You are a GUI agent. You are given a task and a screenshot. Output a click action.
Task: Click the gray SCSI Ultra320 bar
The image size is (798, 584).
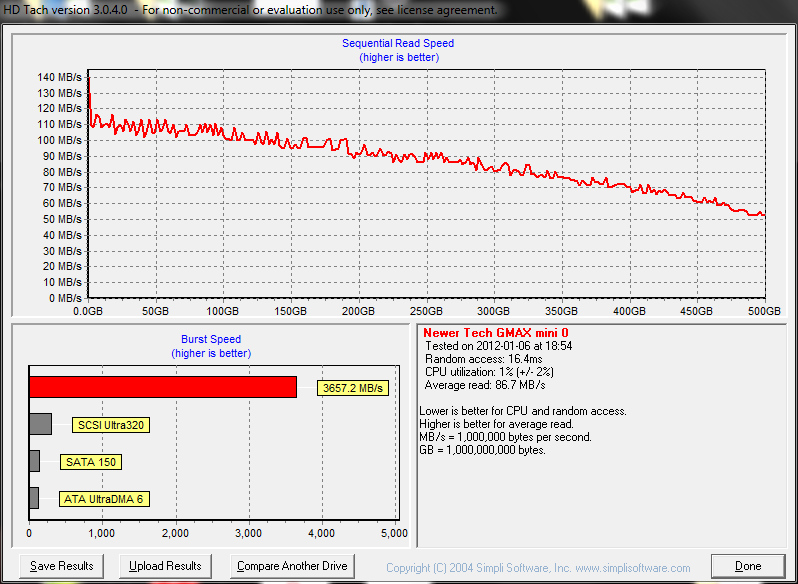tap(40, 424)
